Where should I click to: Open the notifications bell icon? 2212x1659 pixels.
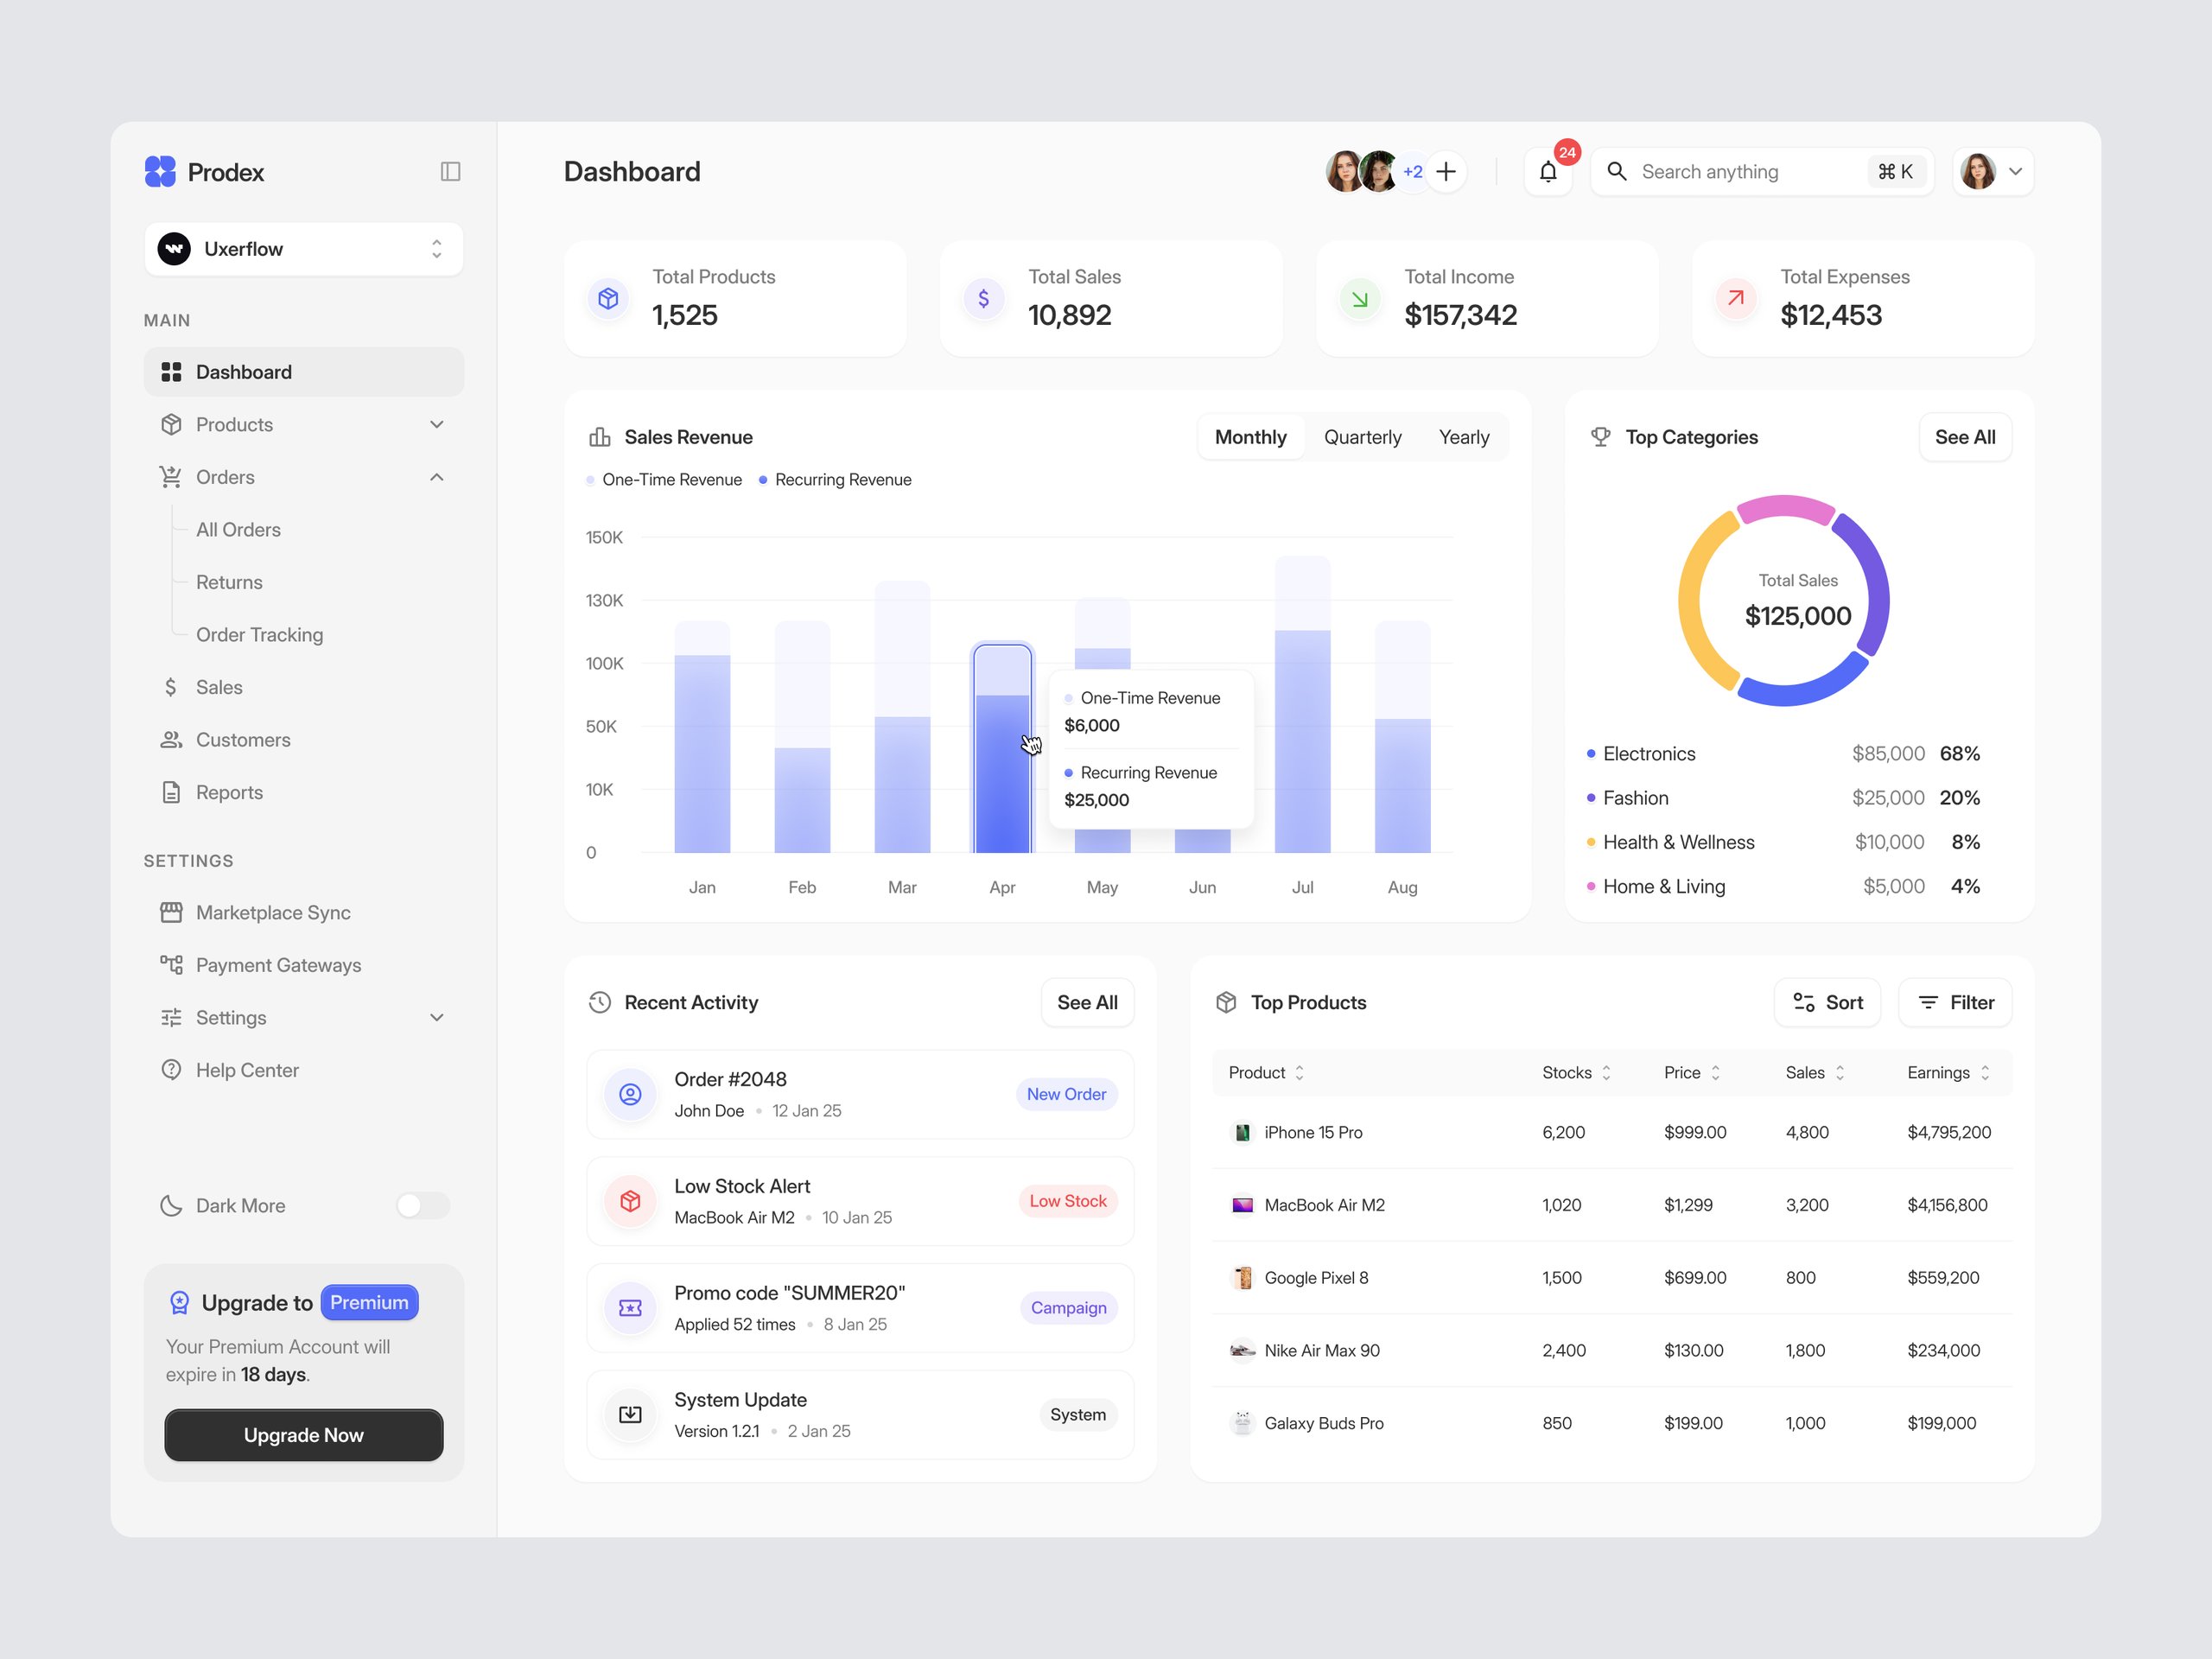point(1547,171)
